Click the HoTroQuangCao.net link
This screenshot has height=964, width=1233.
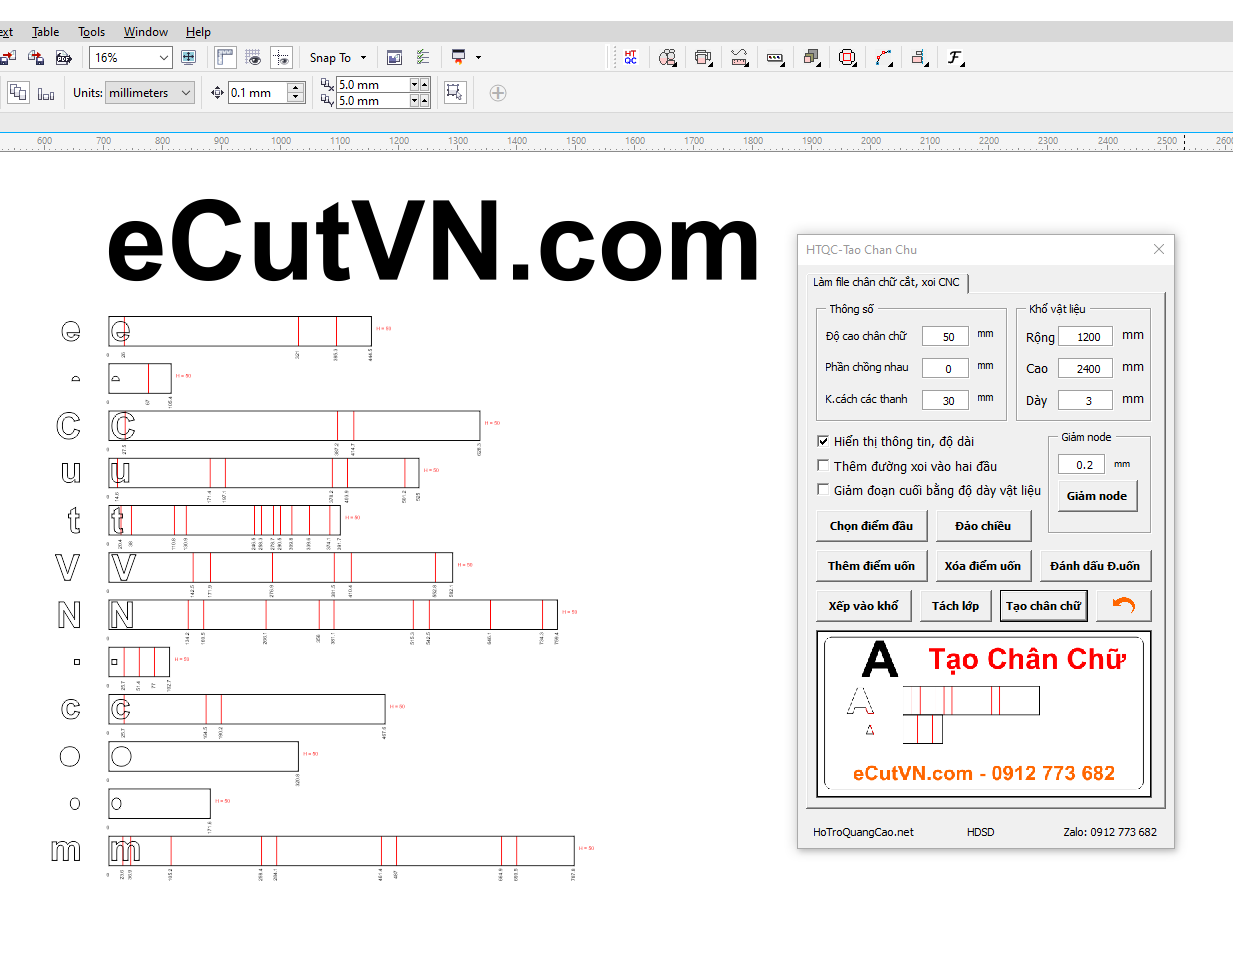(x=863, y=832)
